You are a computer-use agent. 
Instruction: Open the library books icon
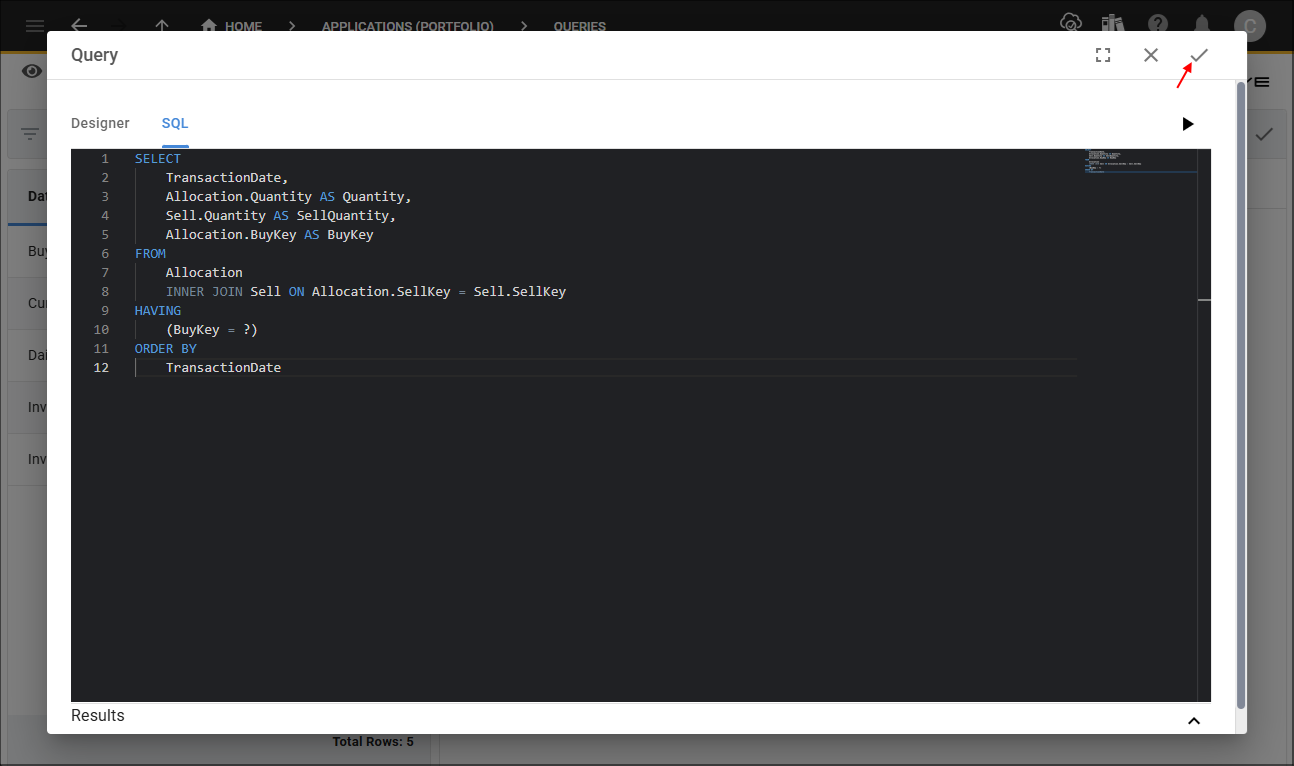[1113, 25]
